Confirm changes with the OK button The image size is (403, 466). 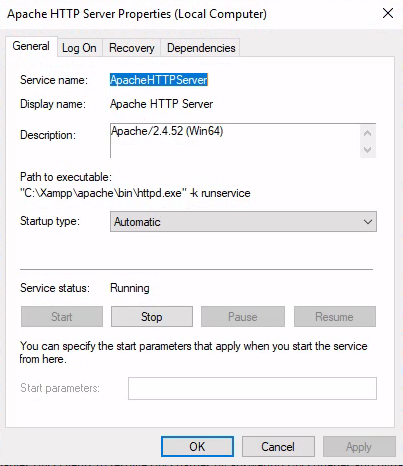[x=197, y=447]
